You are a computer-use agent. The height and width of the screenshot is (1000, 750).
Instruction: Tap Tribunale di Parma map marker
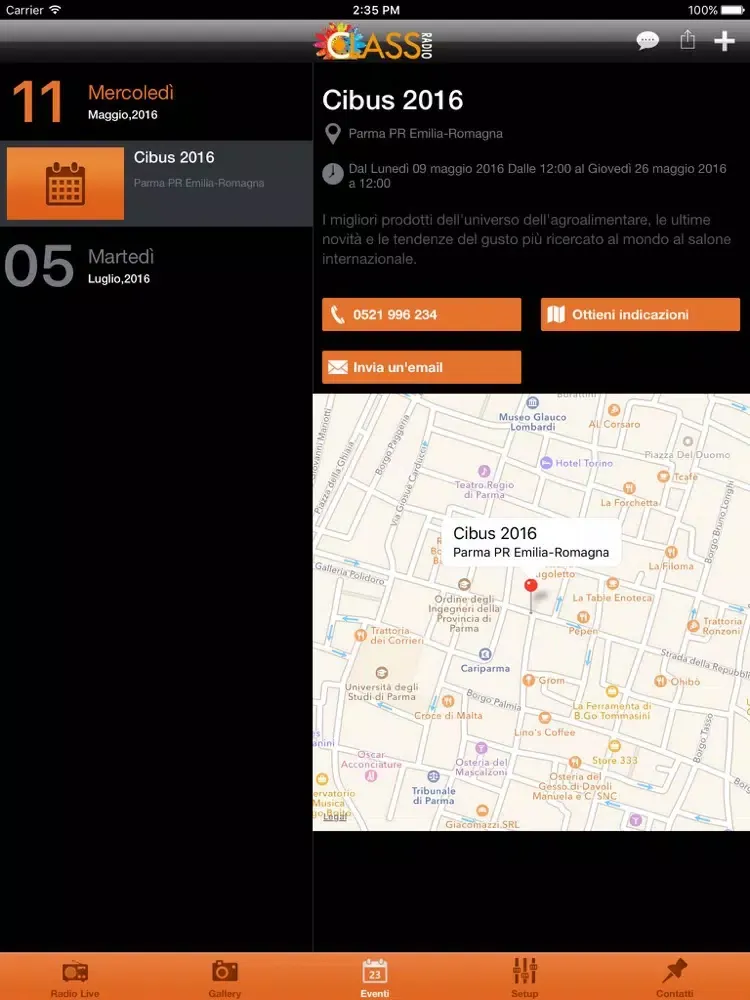tap(434, 776)
